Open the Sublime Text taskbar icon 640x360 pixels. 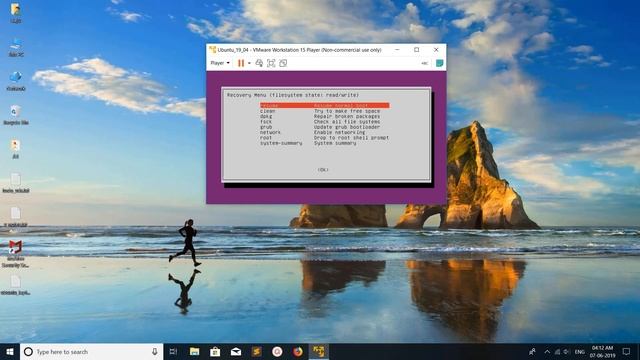pyautogui.click(x=256, y=351)
